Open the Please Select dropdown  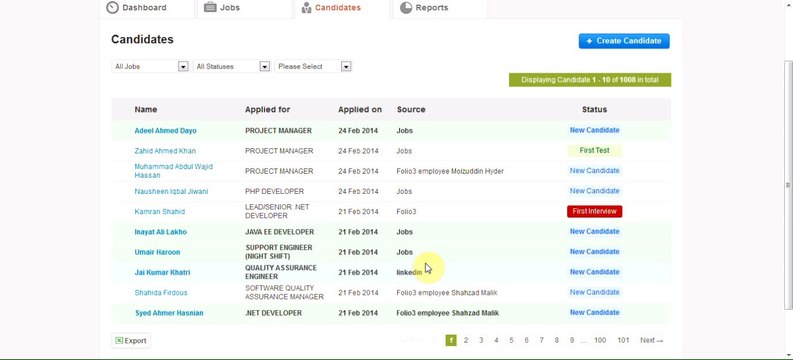313,66
